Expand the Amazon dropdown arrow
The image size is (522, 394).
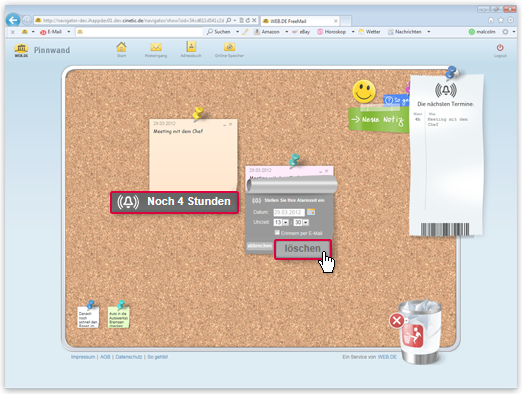click(x=286, y=32)
